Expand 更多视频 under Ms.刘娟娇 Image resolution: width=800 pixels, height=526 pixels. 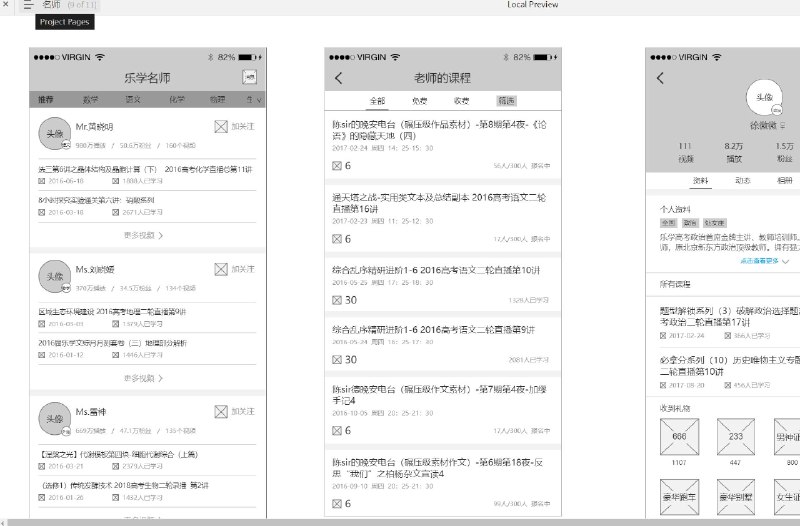click(143, 378)
